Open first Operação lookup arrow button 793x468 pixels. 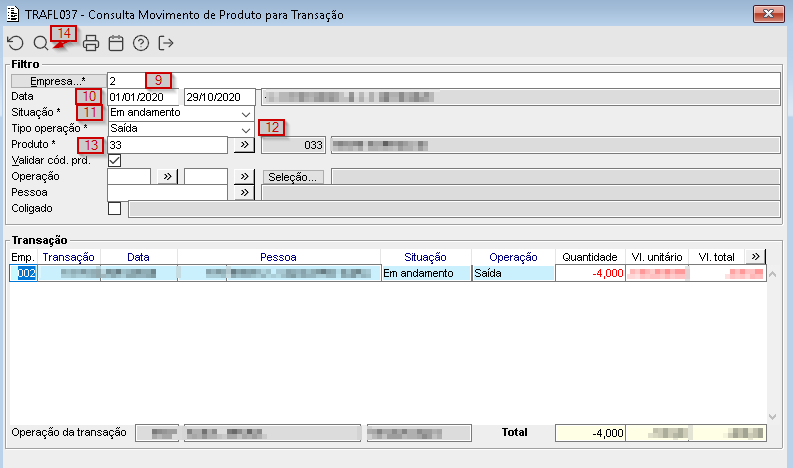point(167,177)
